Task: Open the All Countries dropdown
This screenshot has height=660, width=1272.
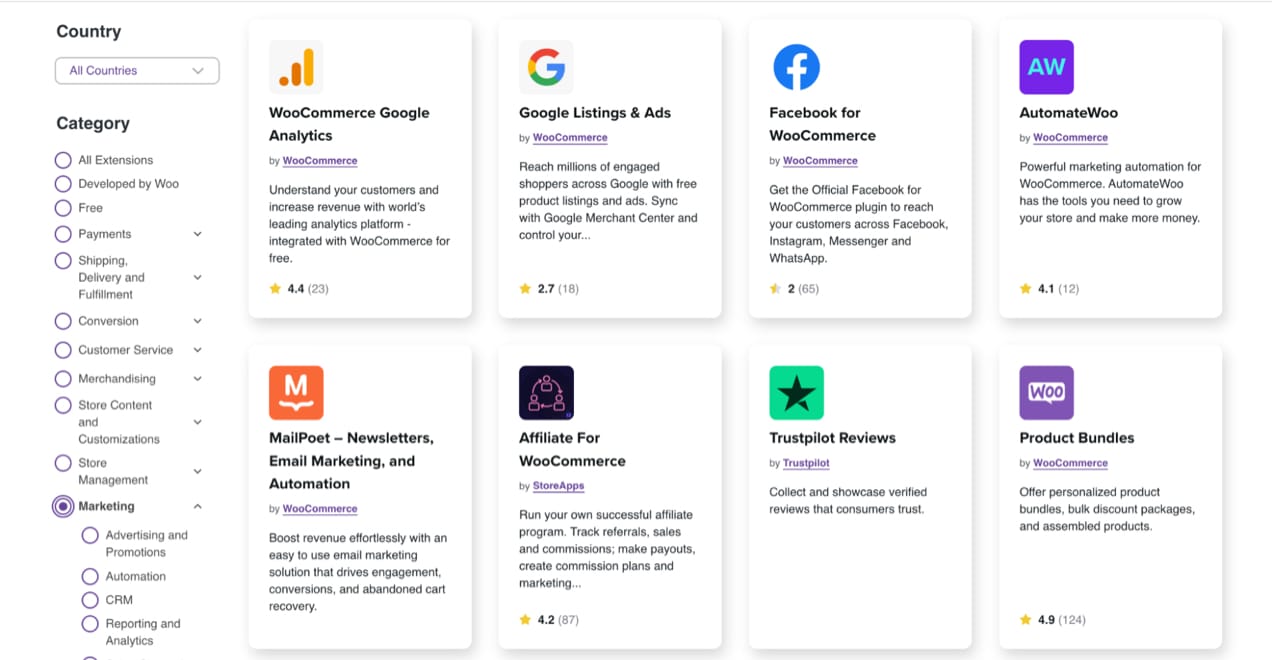Action: (137, 71)
